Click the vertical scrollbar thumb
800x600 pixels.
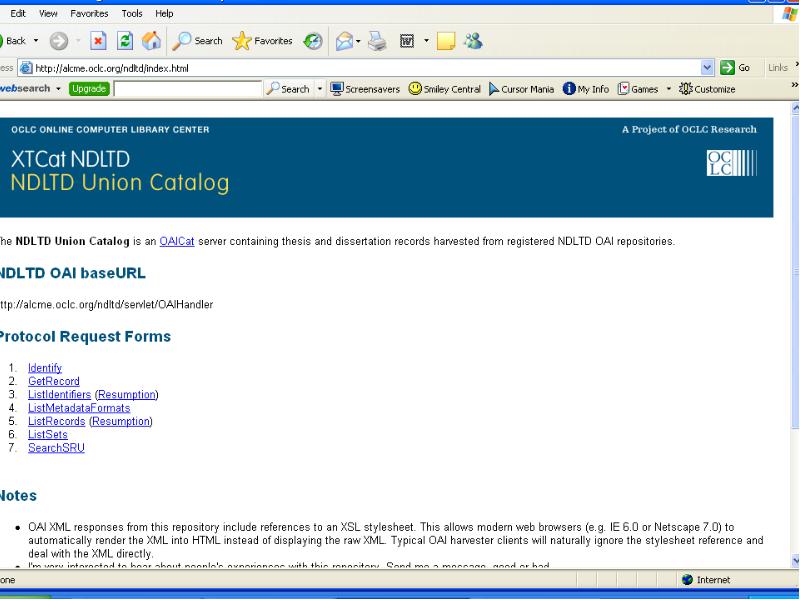pos(795,271)
